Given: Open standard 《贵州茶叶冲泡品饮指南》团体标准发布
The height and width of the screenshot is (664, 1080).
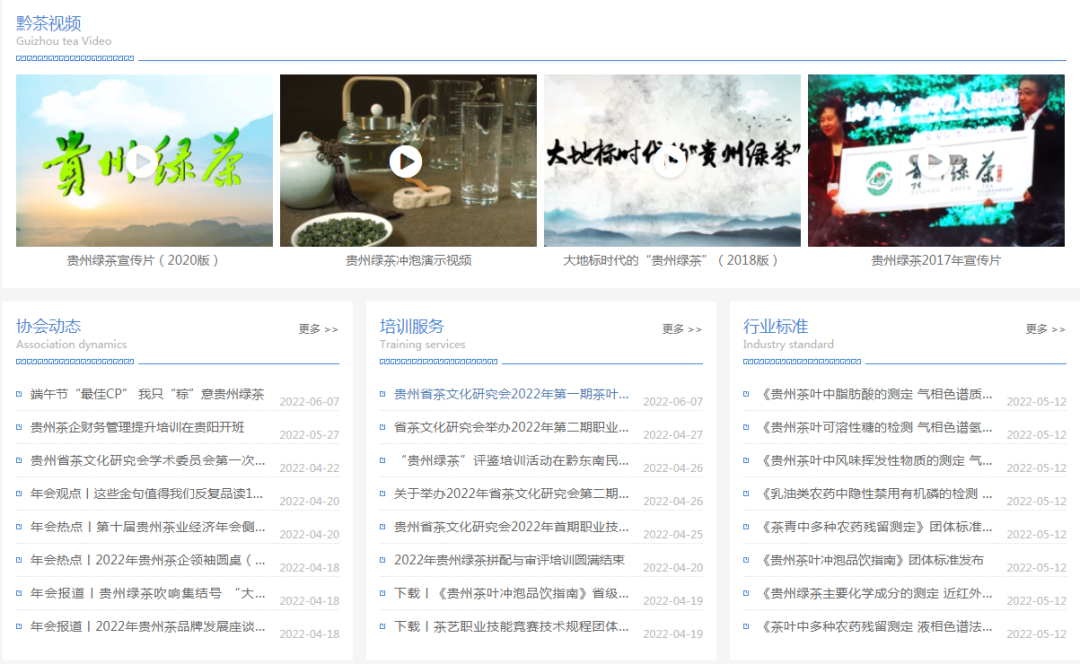Looking at the screenshot, I should 871,559.
